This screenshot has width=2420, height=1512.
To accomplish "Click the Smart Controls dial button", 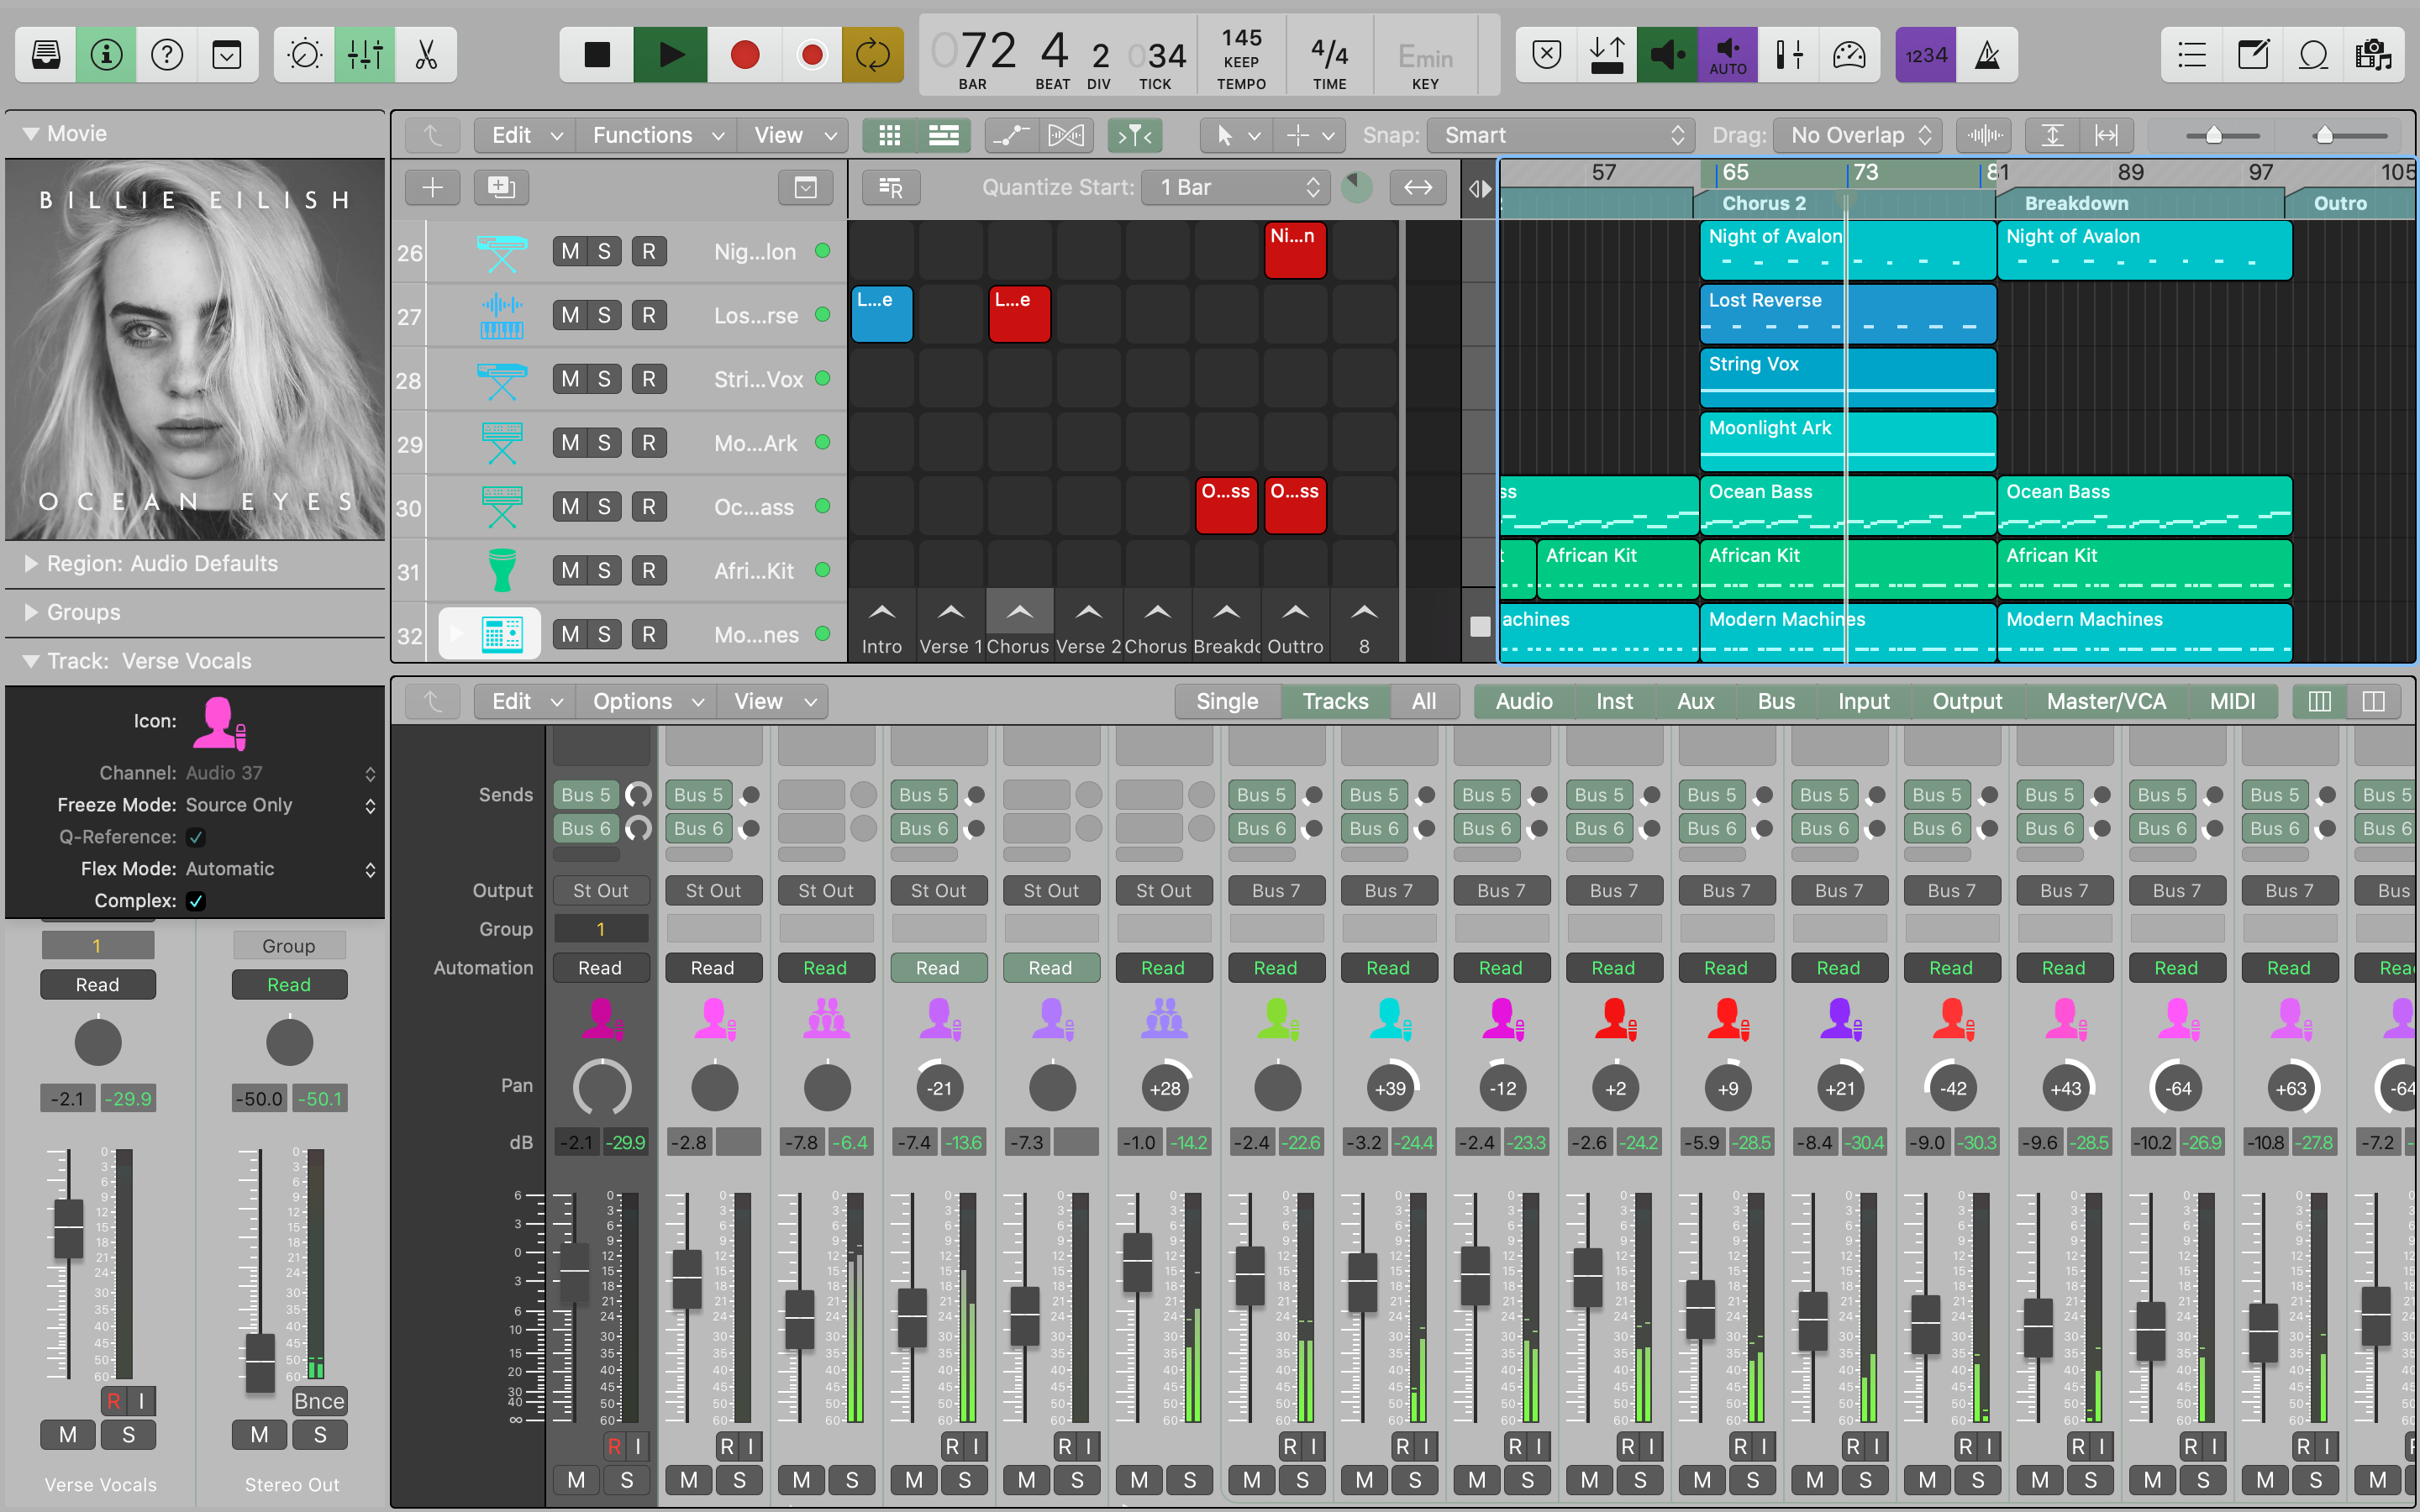I will coord(304,55).
